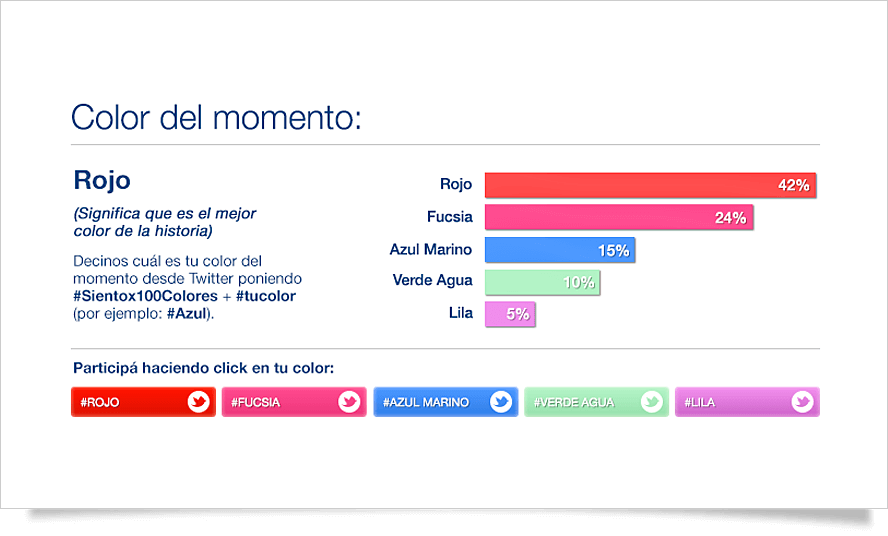Click the #tucolor hashtag text
This screenshot has width=888, height=536.
(266, 296)
